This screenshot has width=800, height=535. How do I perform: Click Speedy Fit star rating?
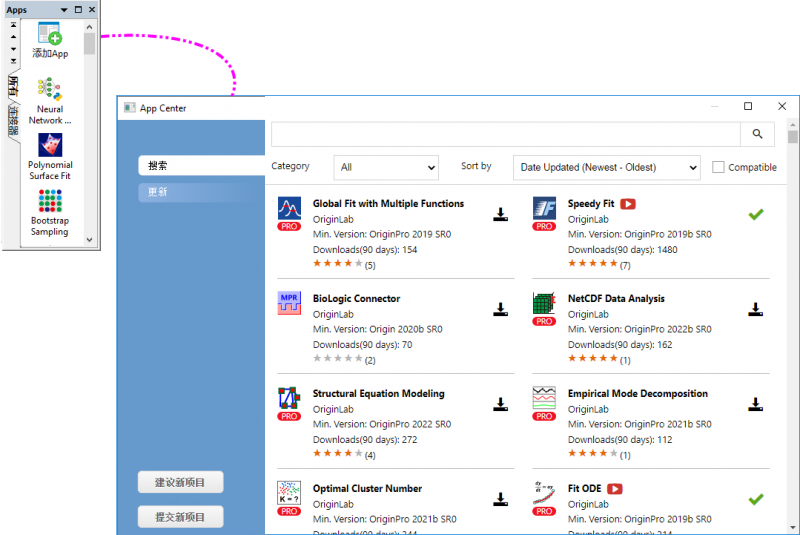point(593,264)
